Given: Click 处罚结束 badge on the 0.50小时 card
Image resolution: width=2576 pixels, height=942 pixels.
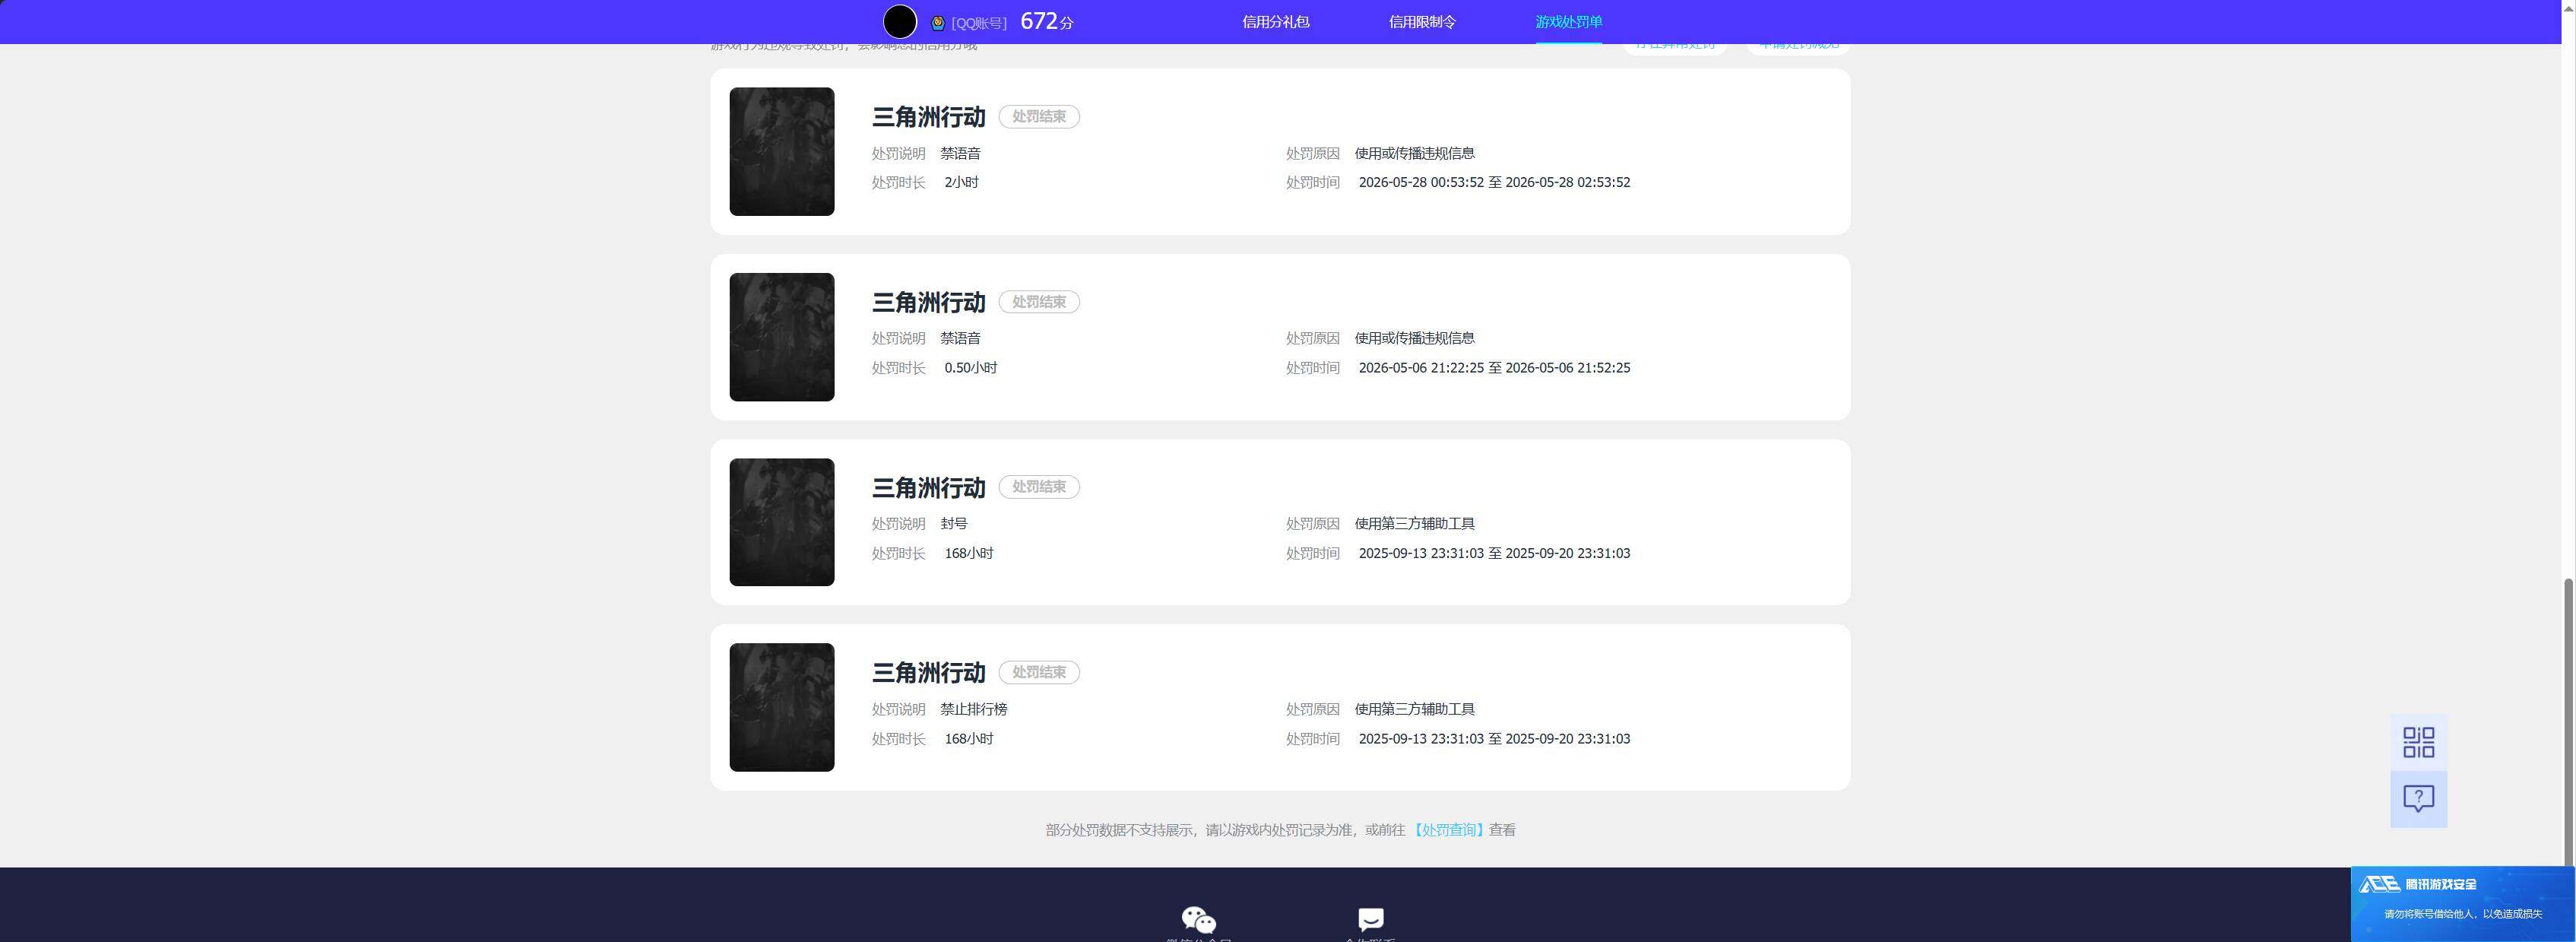Looking at the screenshot, I should click(1039, 302).
